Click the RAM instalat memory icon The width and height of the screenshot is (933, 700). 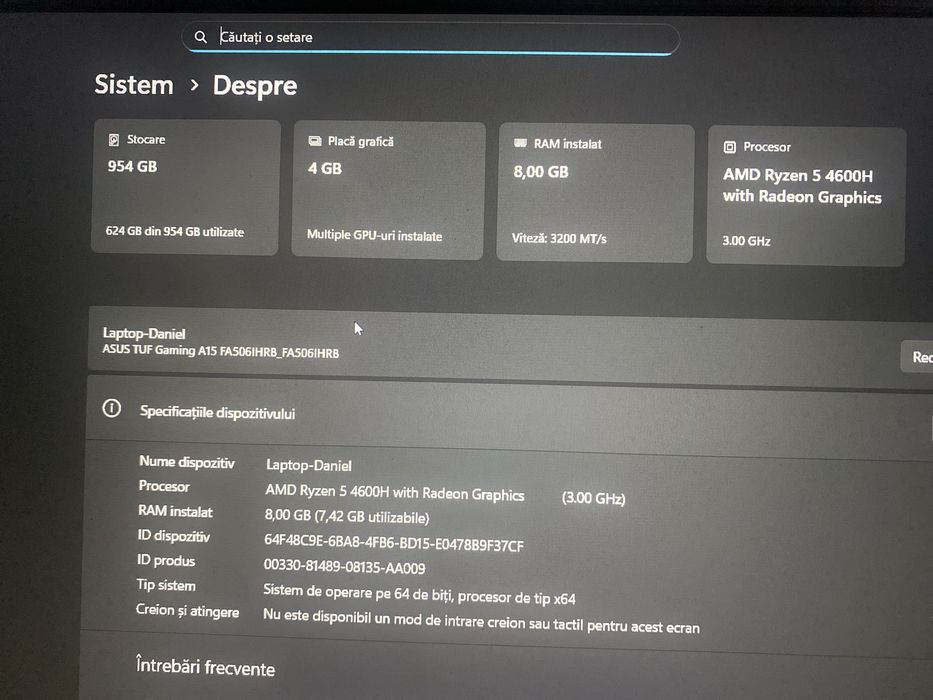coord(520,143)
